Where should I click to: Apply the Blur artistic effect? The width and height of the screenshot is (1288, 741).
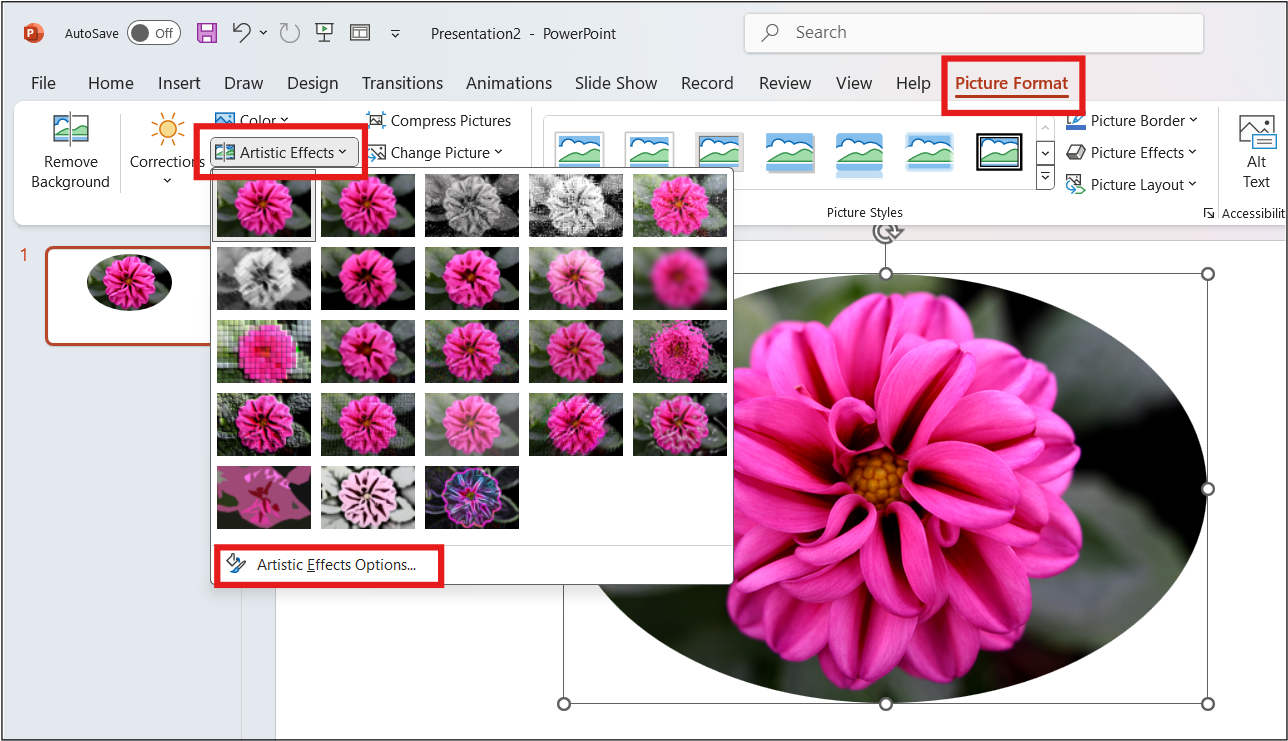[680, 278]
